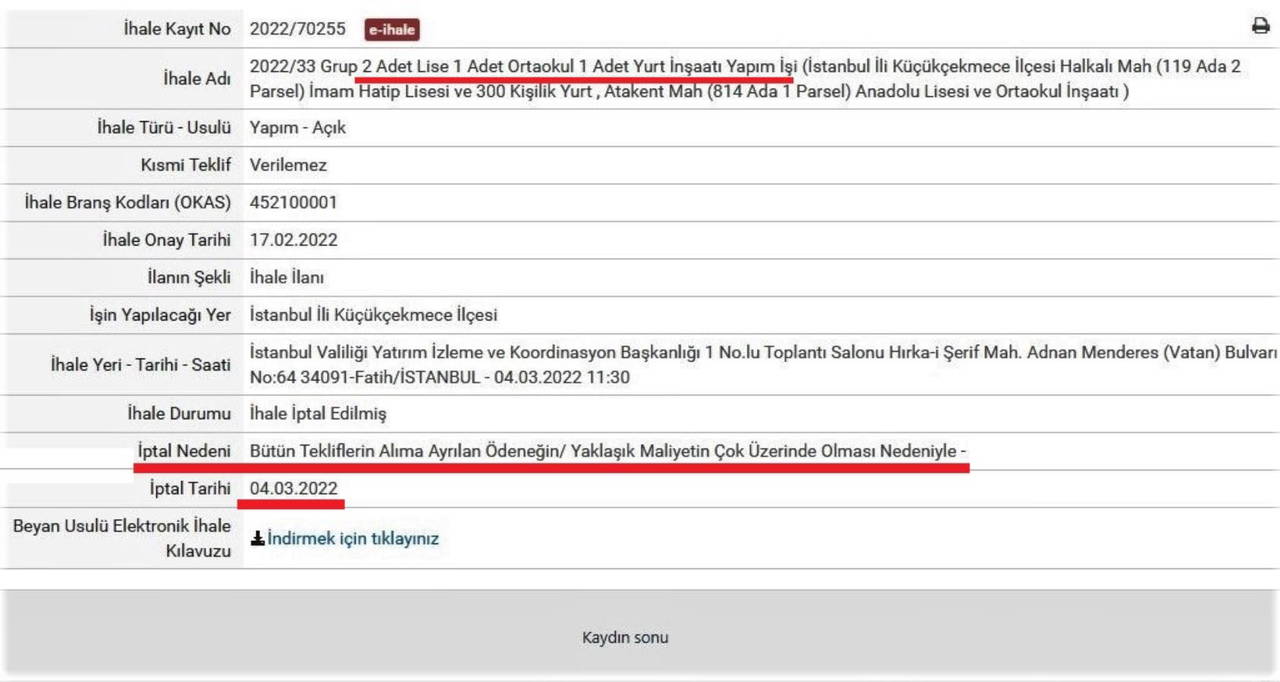Image resolution: width=1280 pixels, height=682 pixels.
Task: Click the approval date 17.02.2022
Action: (x=293, y=240)
